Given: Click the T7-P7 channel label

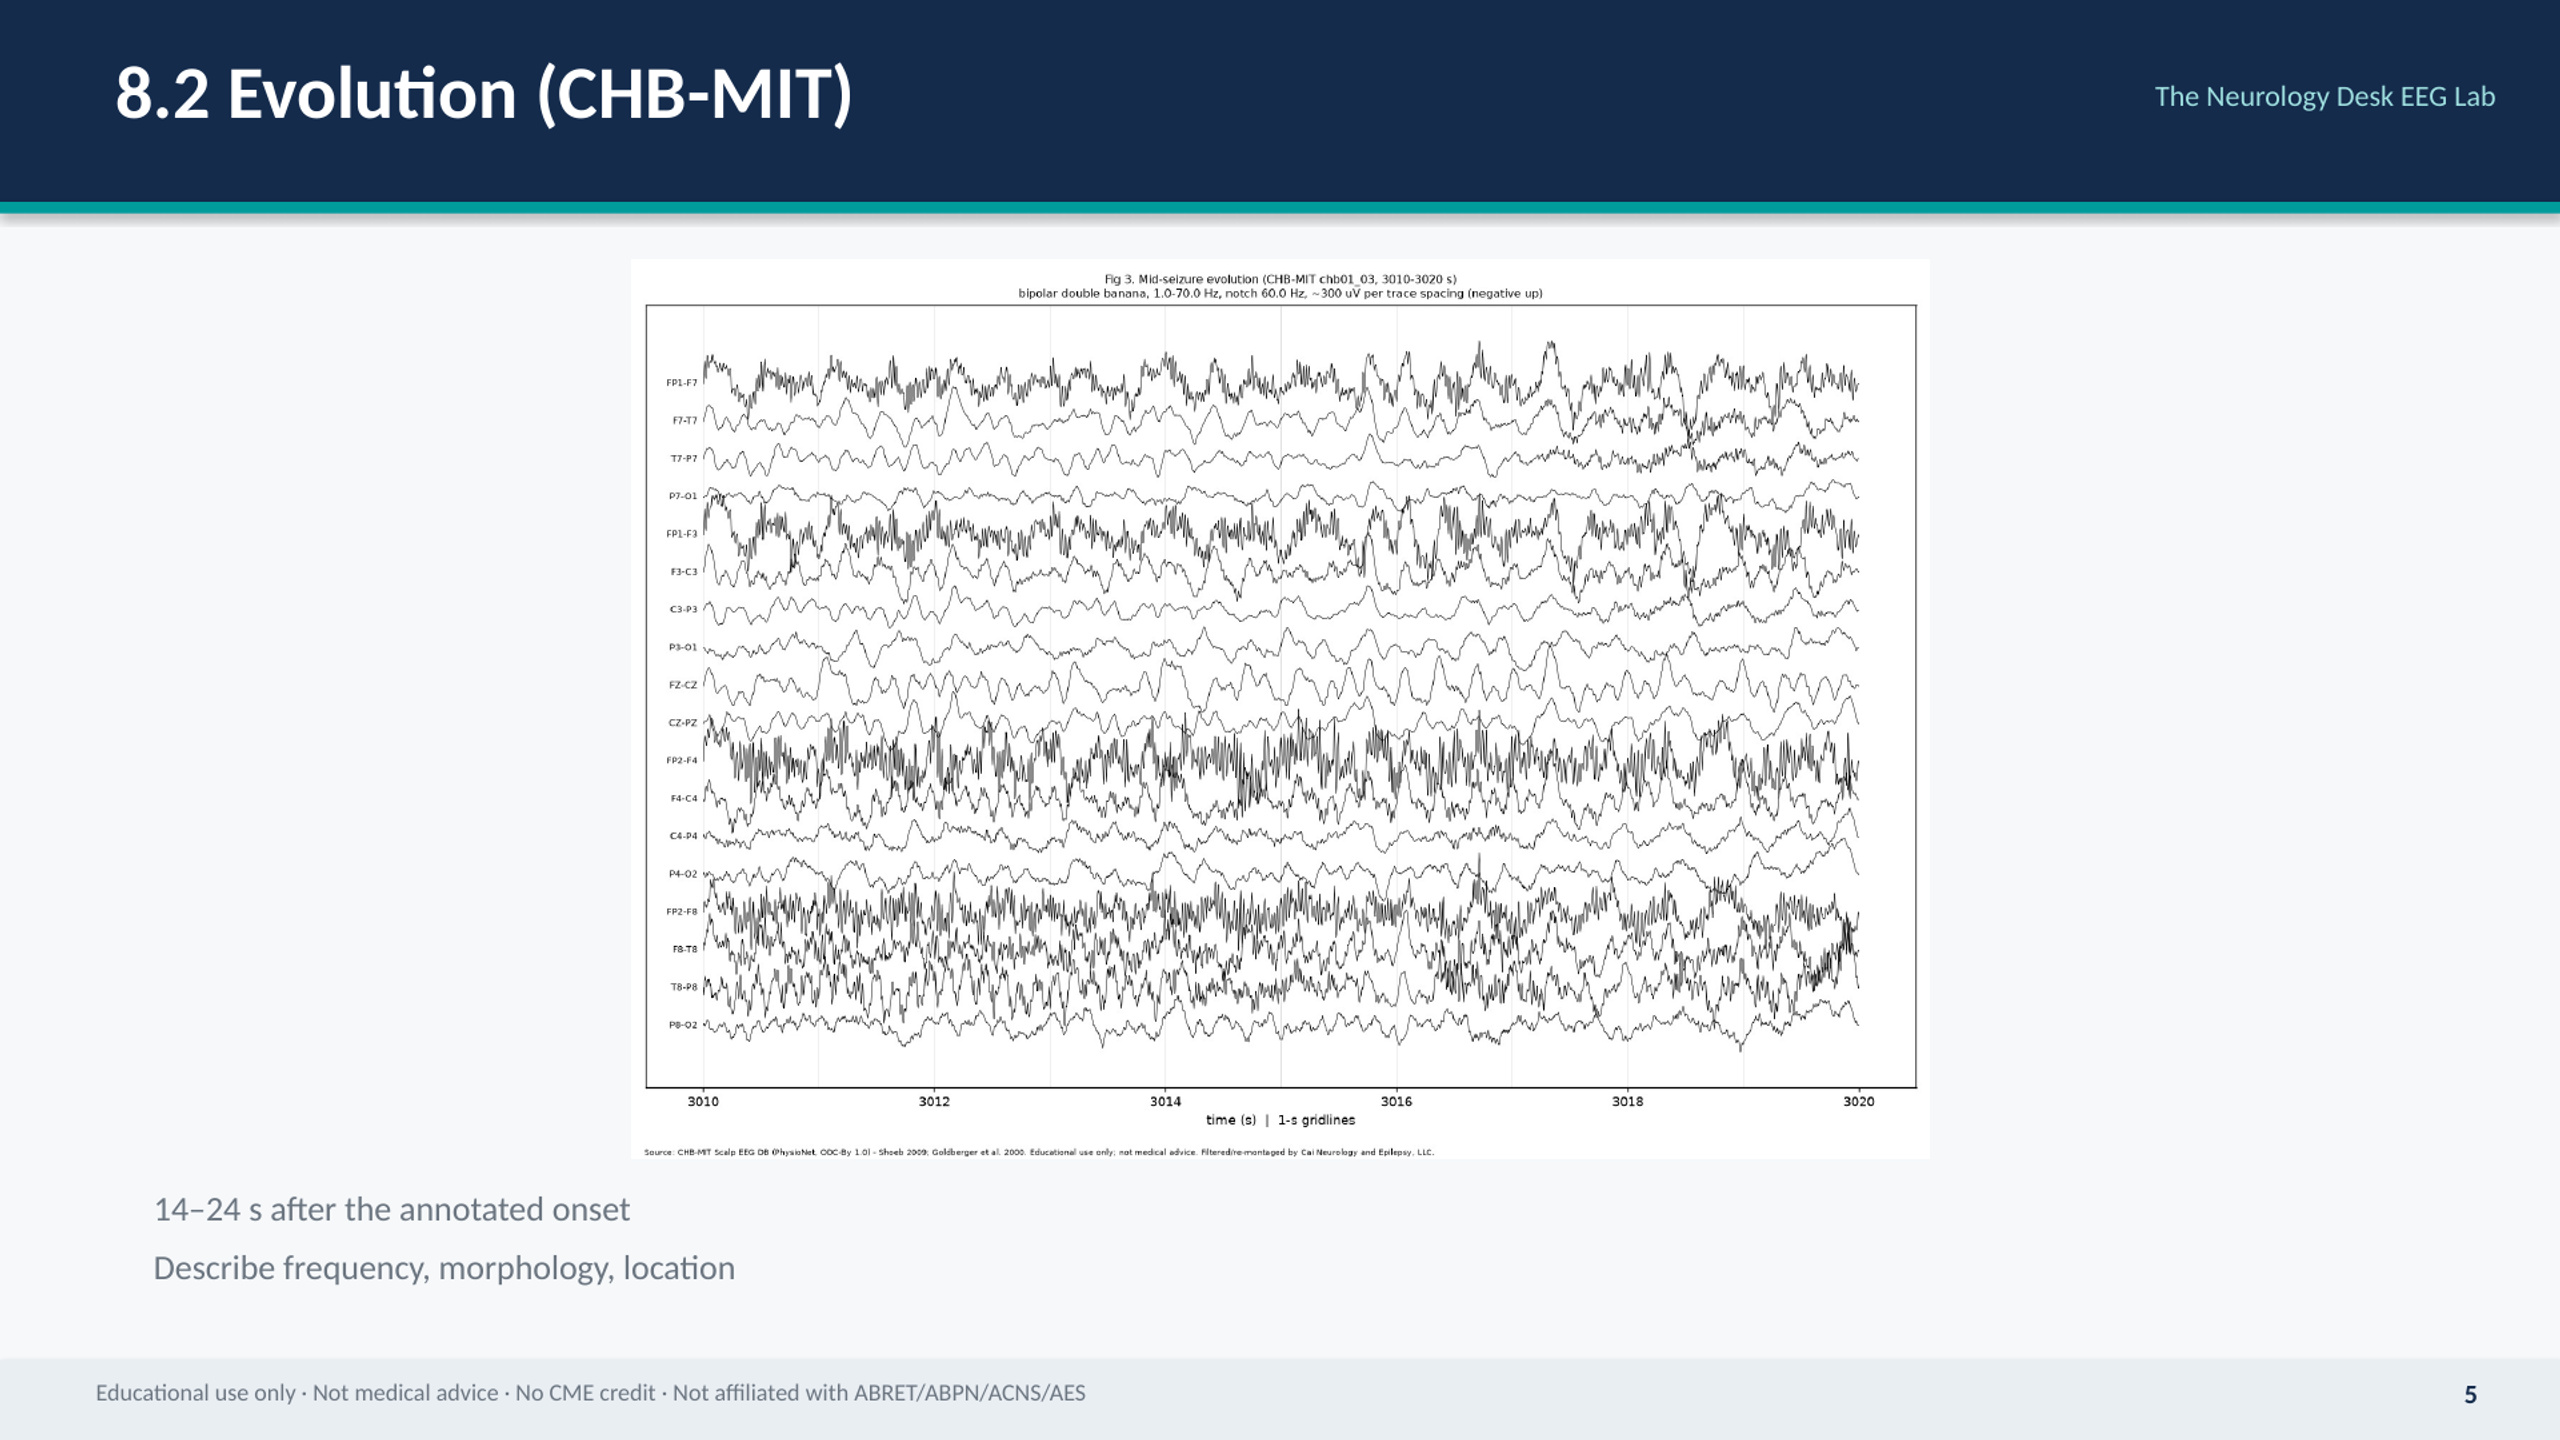Looking at the screenshot, I should [684, 459].
